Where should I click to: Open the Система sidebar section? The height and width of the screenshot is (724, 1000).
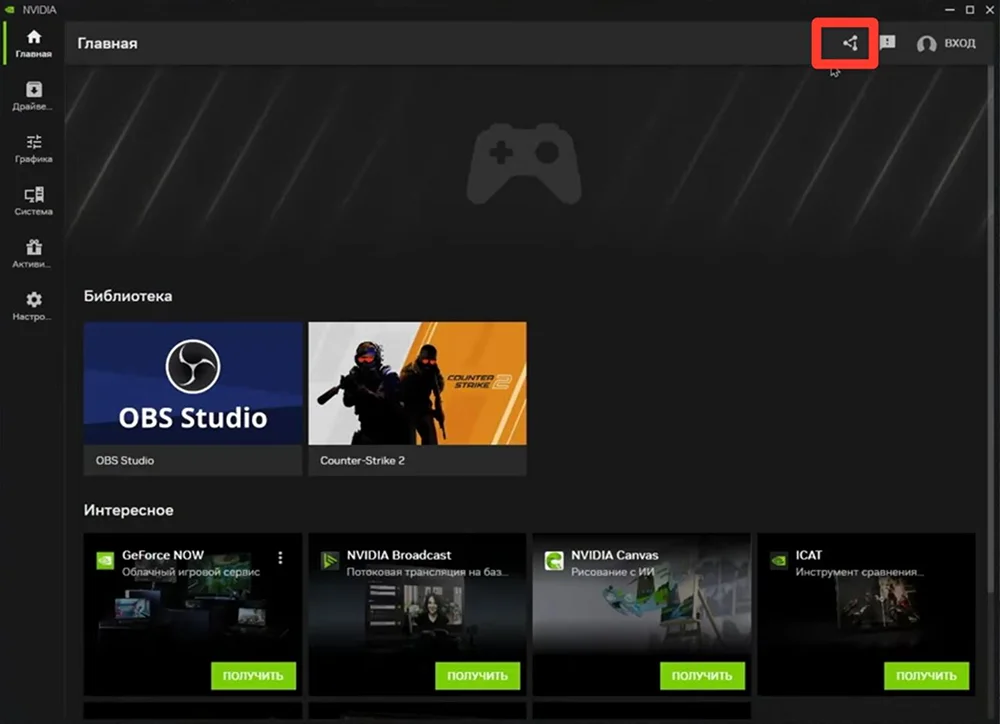click(x=34, y=201)
